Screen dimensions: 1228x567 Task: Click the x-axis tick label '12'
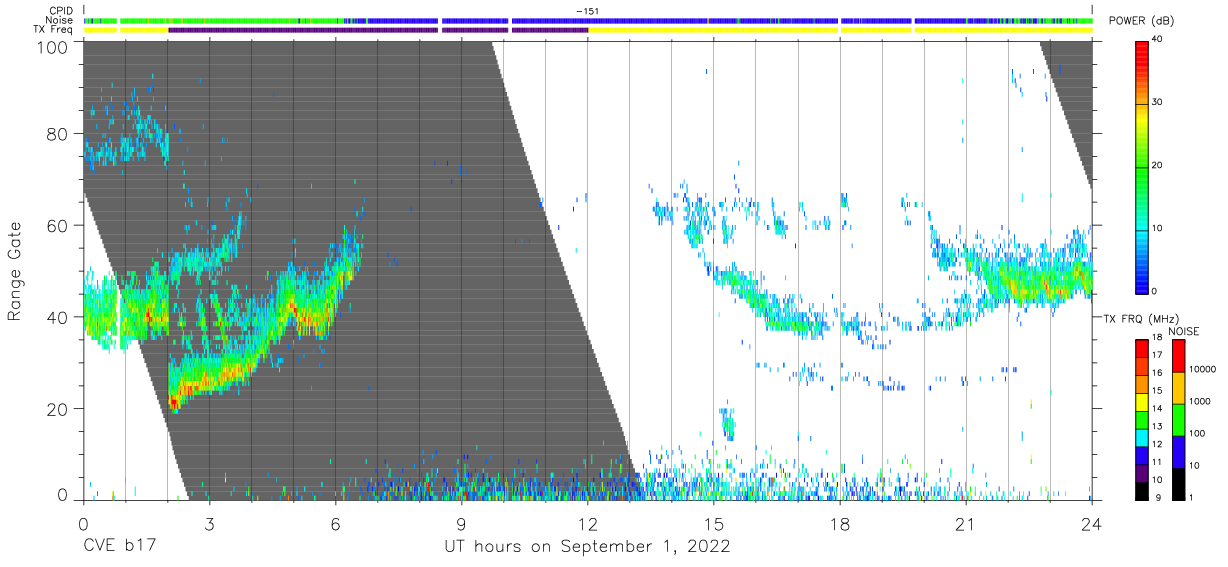(x=587, y=523)
